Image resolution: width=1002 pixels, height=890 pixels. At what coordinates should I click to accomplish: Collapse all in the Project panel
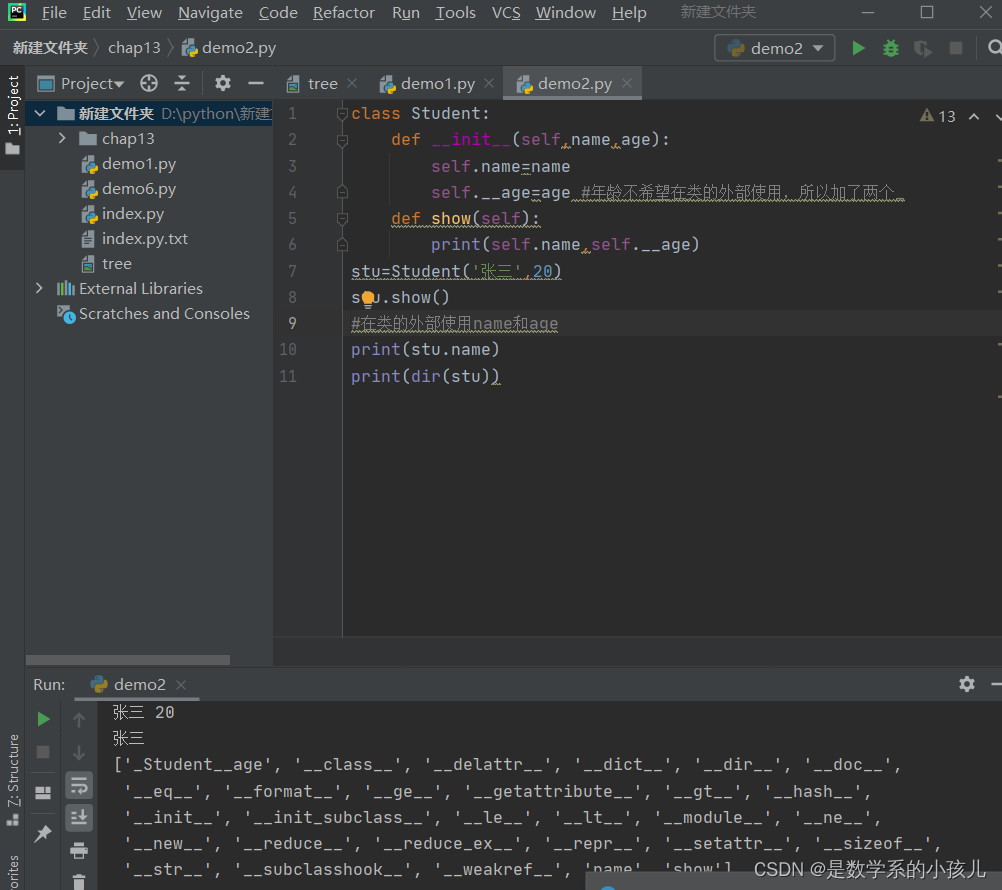click(x=182, y=83)
